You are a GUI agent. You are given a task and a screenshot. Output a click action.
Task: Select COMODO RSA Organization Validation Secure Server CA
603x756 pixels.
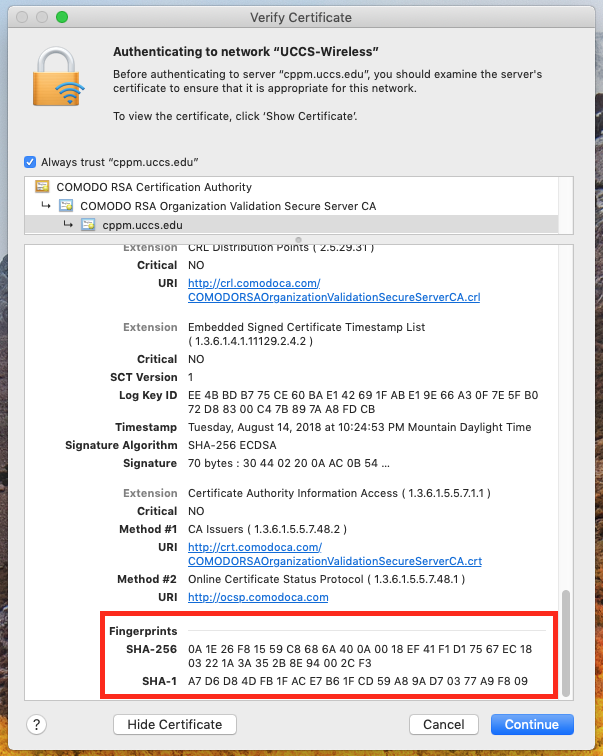click(x=291, y=206)
